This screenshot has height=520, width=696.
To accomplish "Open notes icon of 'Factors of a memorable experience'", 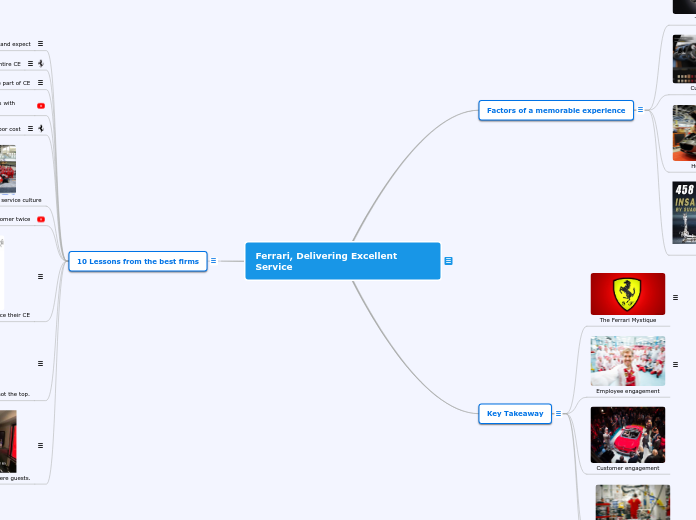I will (x=640, y=109).
